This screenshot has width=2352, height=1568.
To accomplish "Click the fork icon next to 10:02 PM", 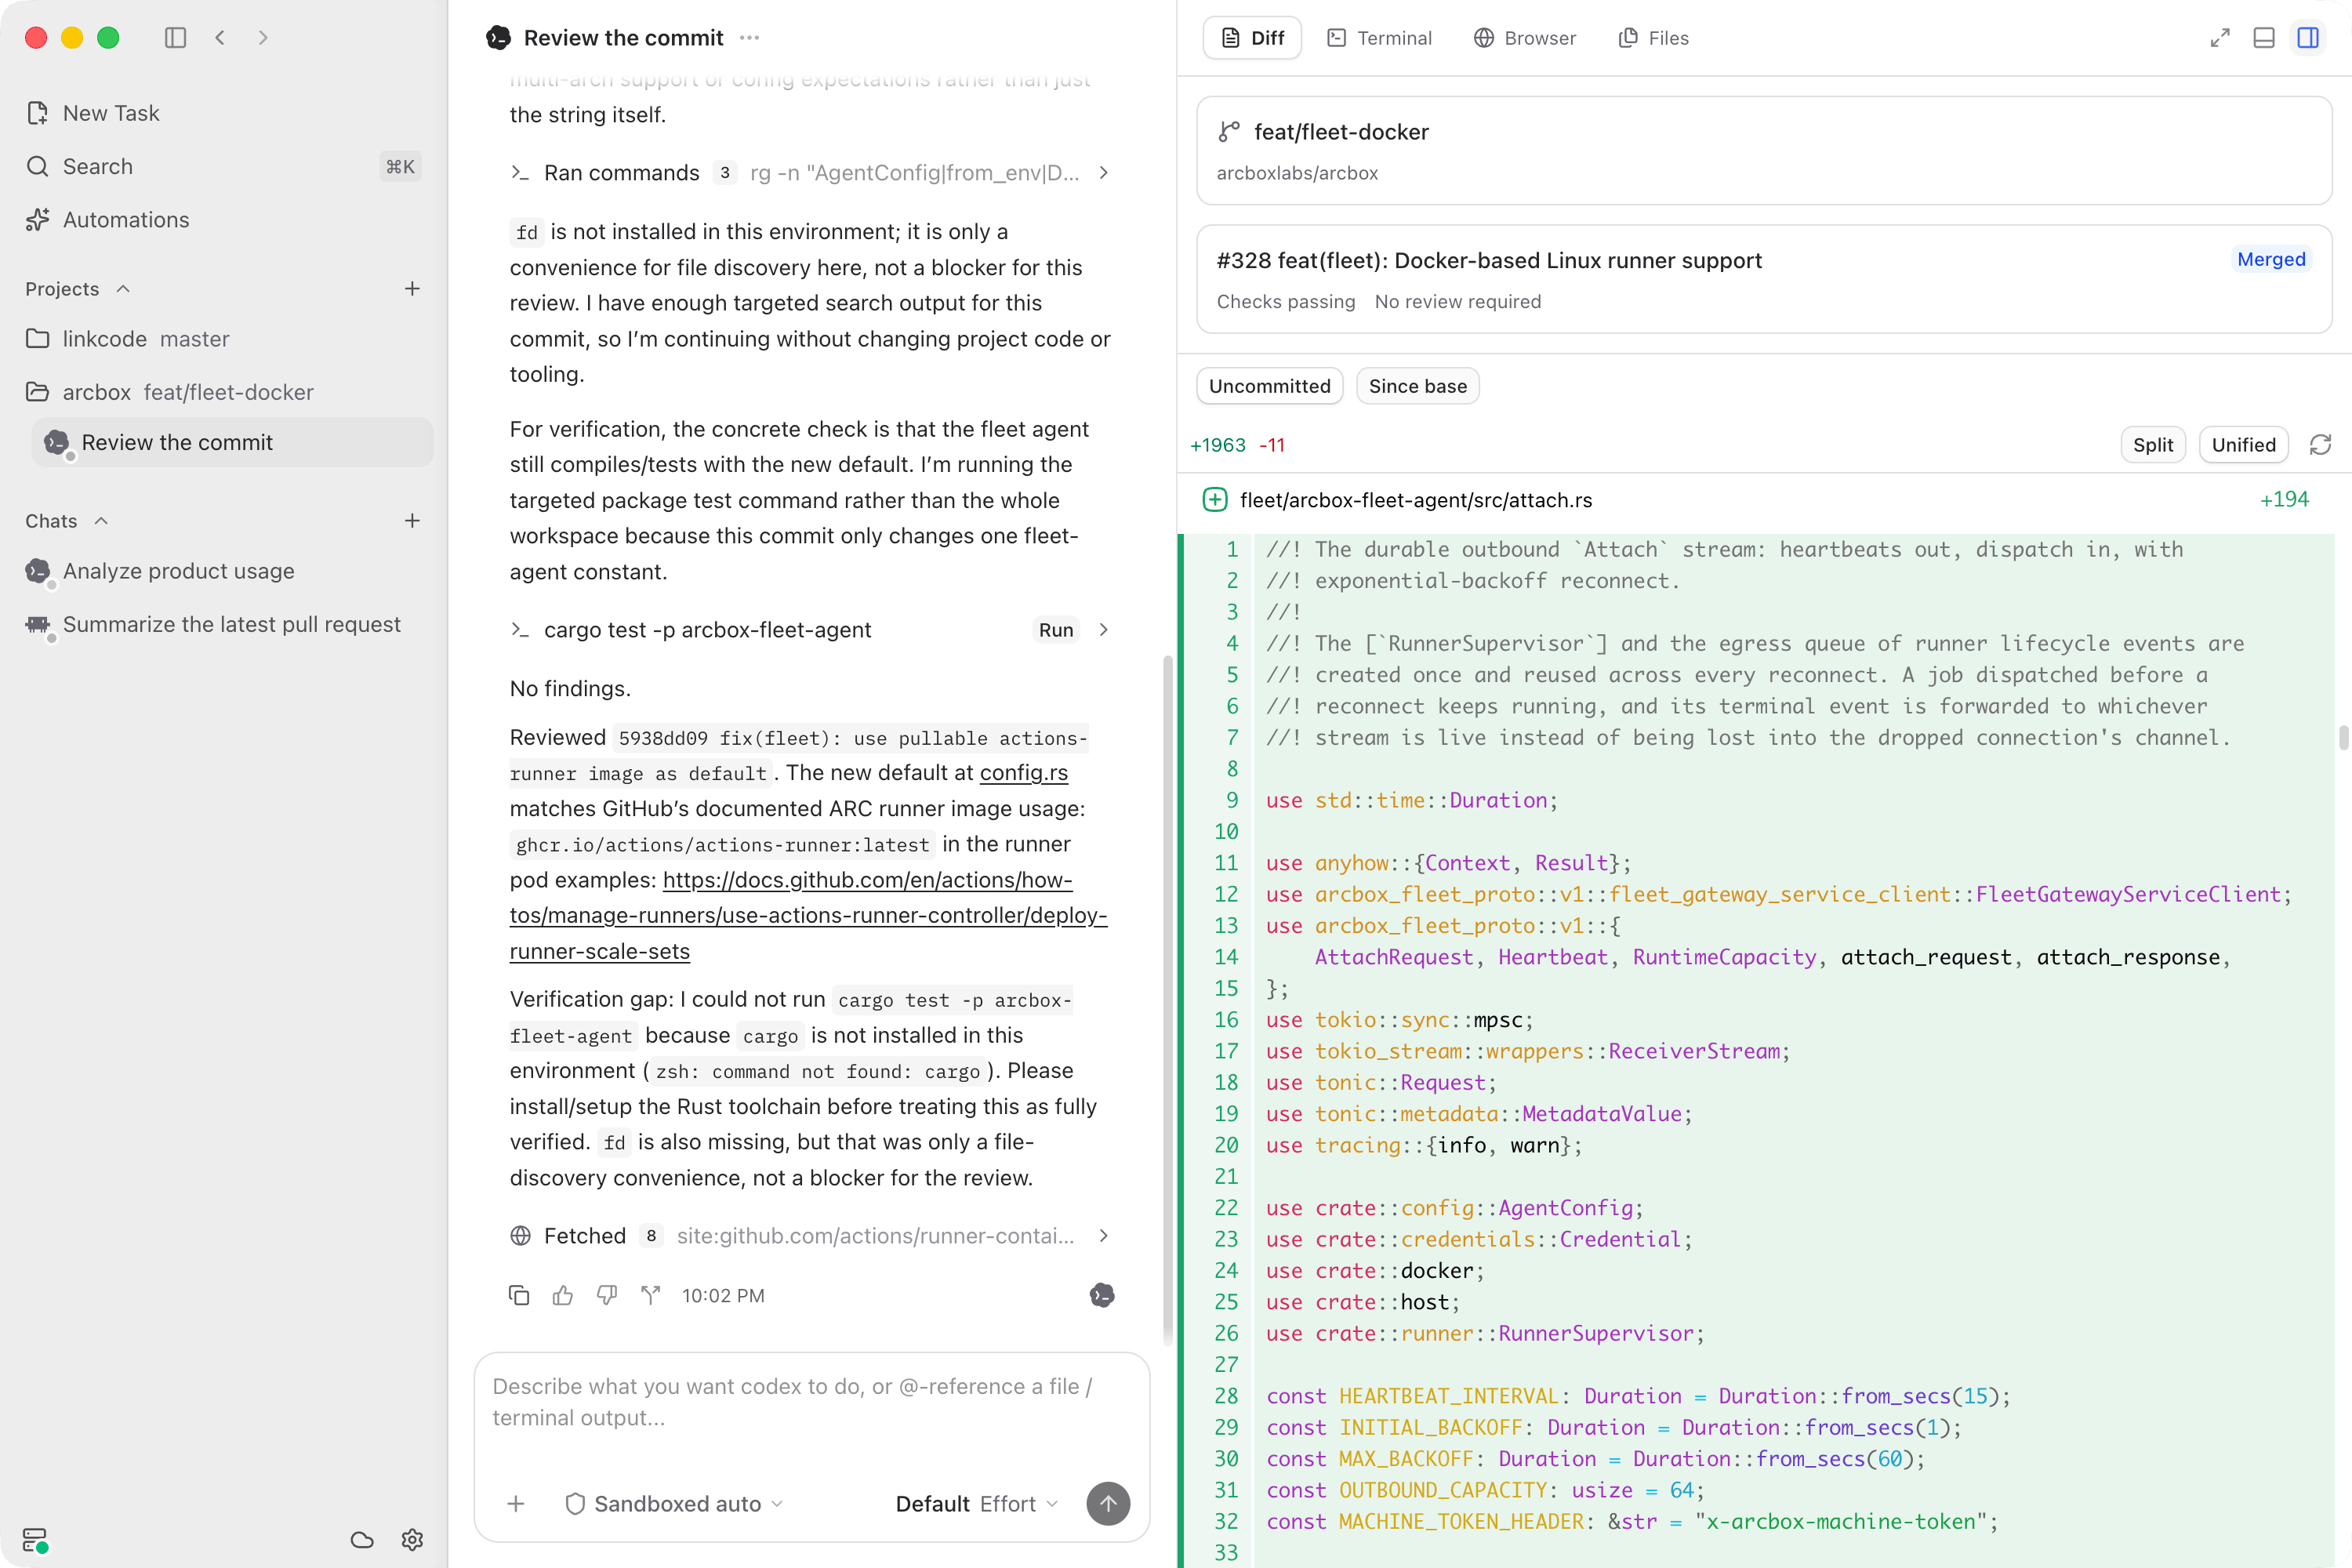I will (x=651, y=1296).
